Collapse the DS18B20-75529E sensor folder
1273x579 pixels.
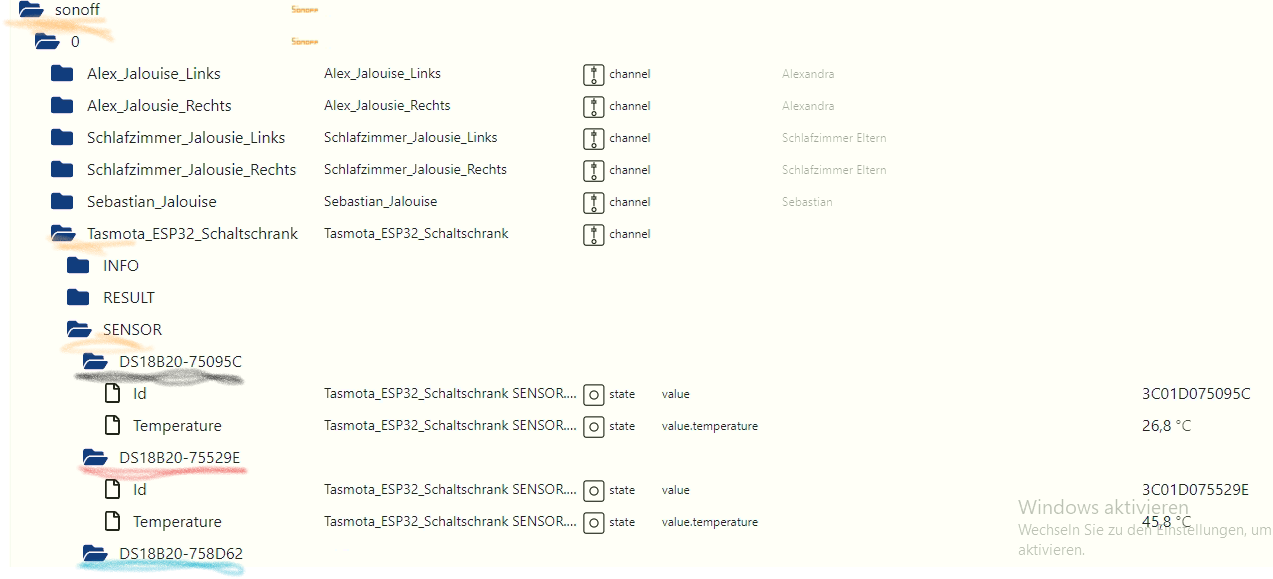(x=95, y=458)
